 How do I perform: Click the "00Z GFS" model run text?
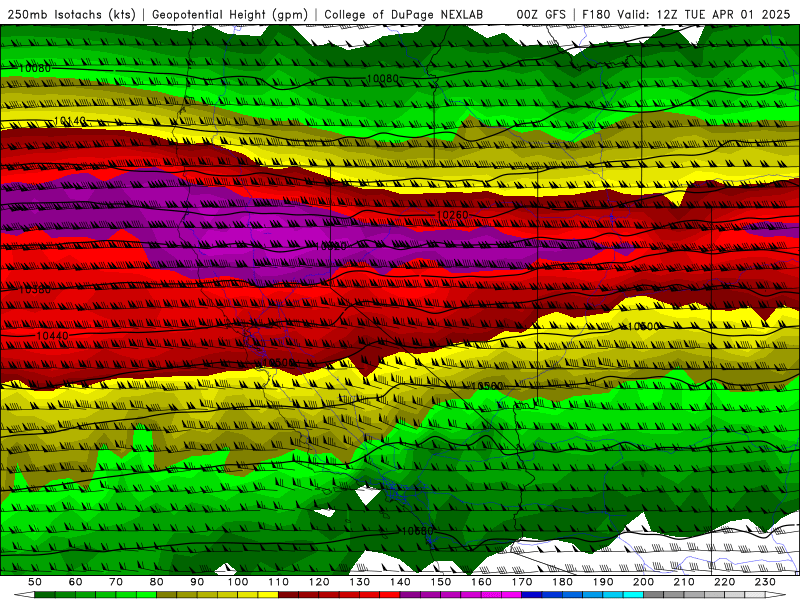[x=541, y=15]
